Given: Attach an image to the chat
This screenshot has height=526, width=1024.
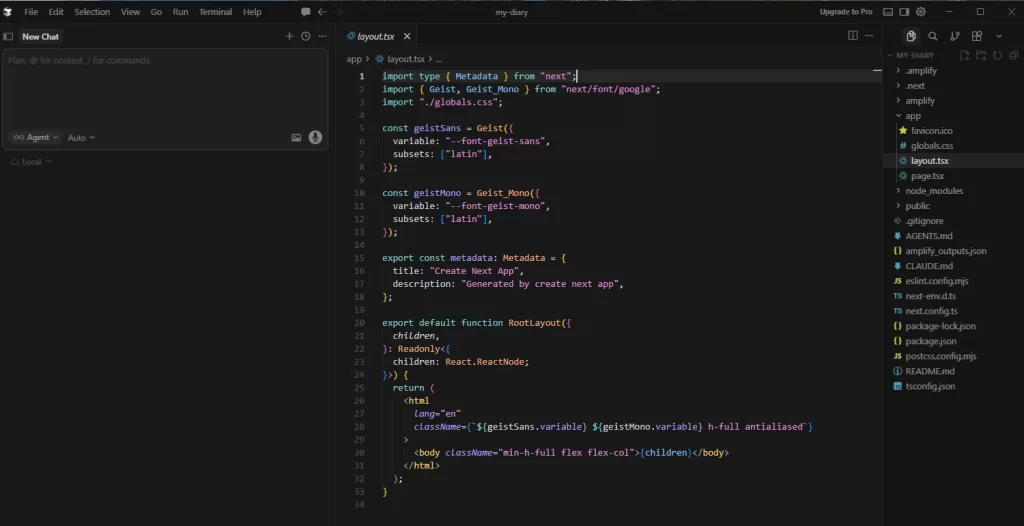Looking at the screenshot, I should click(x=296, y=137).
